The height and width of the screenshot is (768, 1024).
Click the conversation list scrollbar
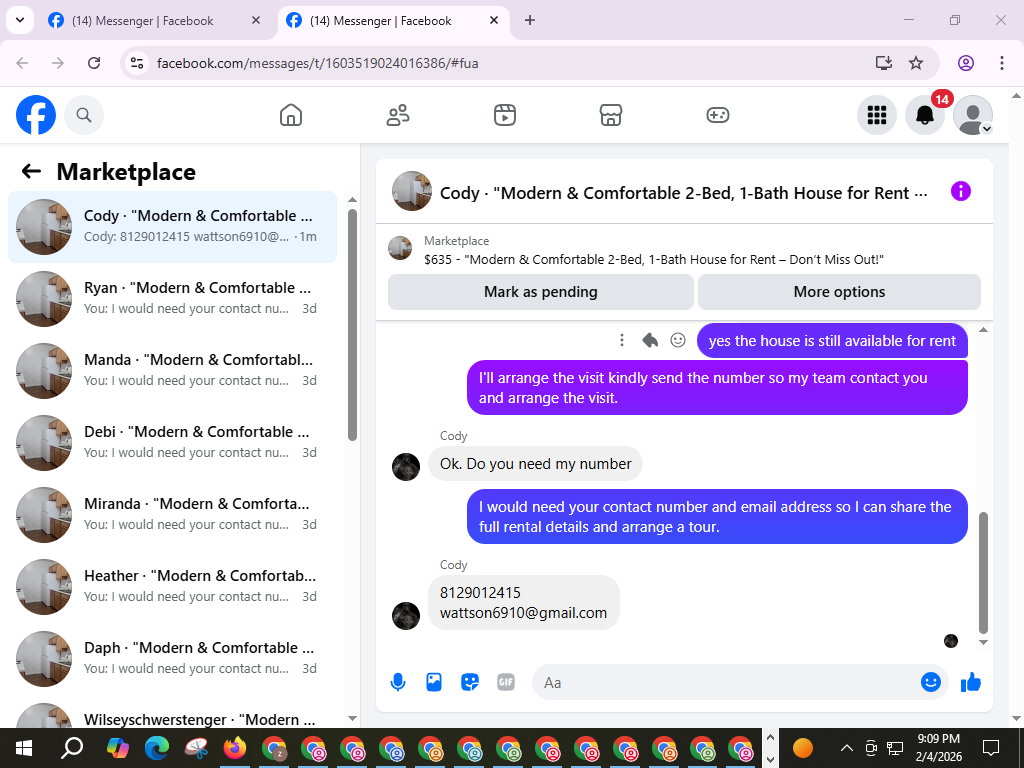pos(353,325)
